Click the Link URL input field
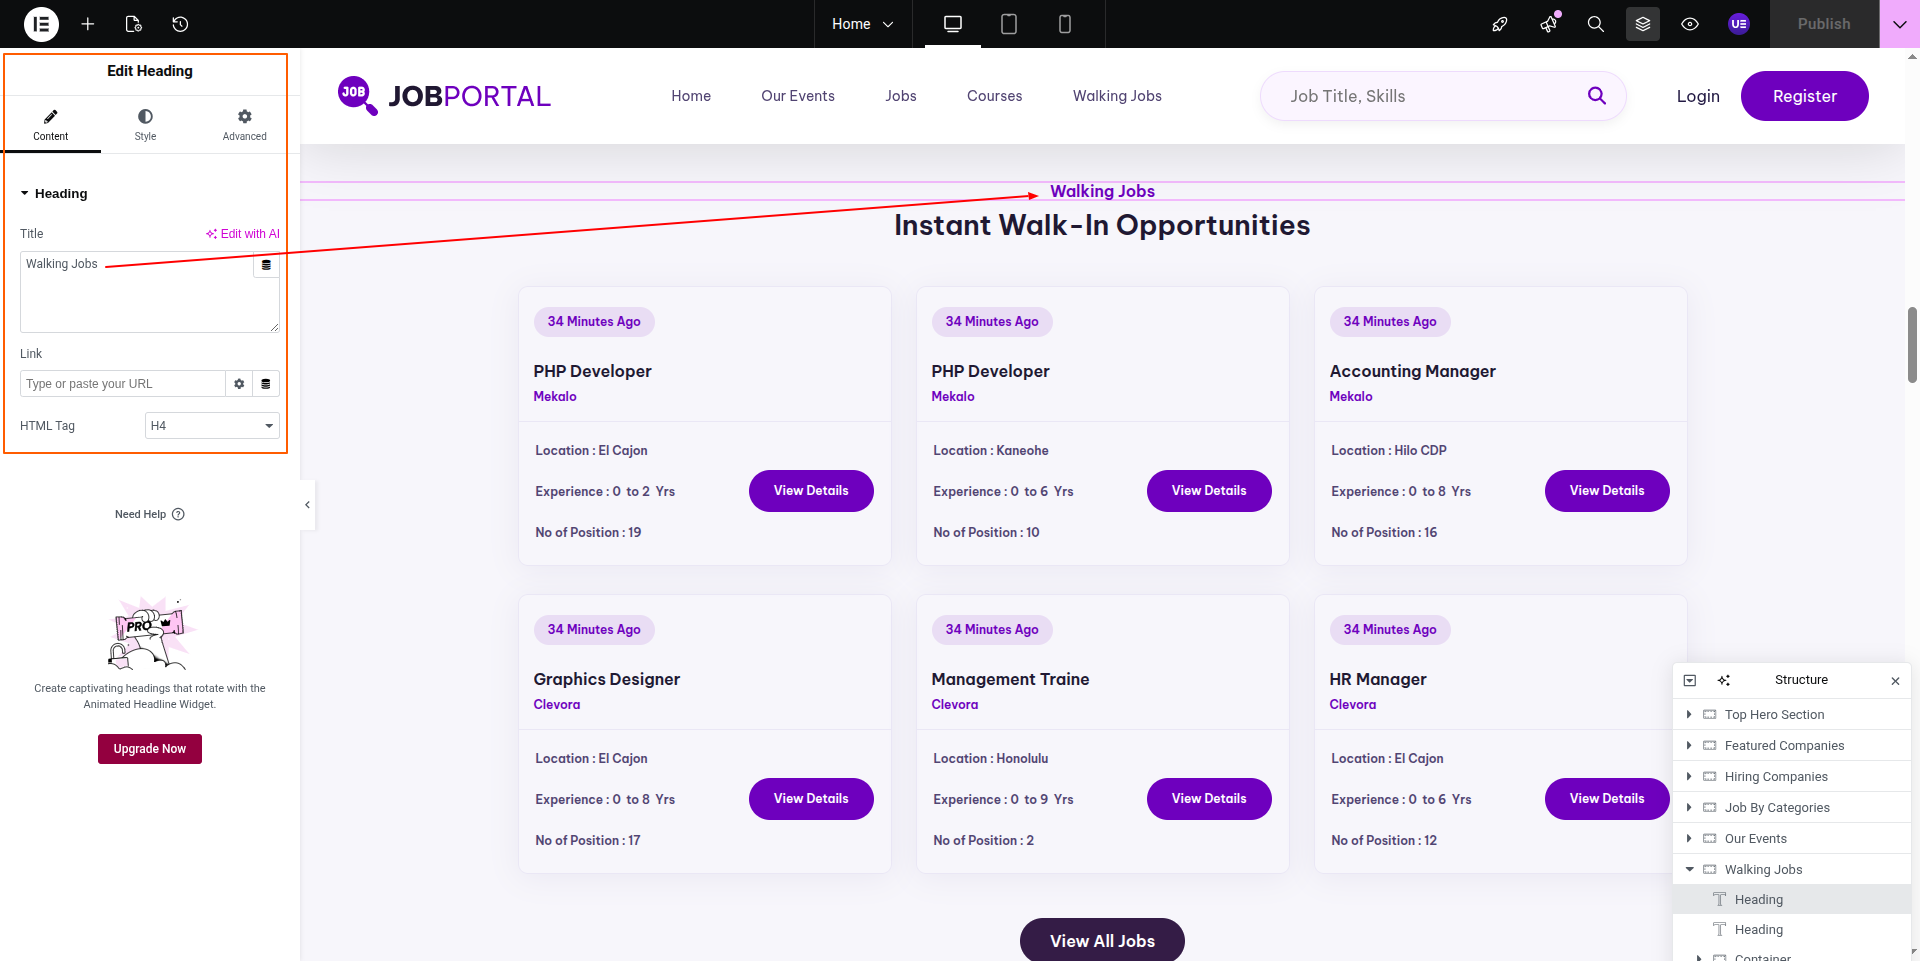This screenshot has height=961, width=1920. tap(122, 384)
